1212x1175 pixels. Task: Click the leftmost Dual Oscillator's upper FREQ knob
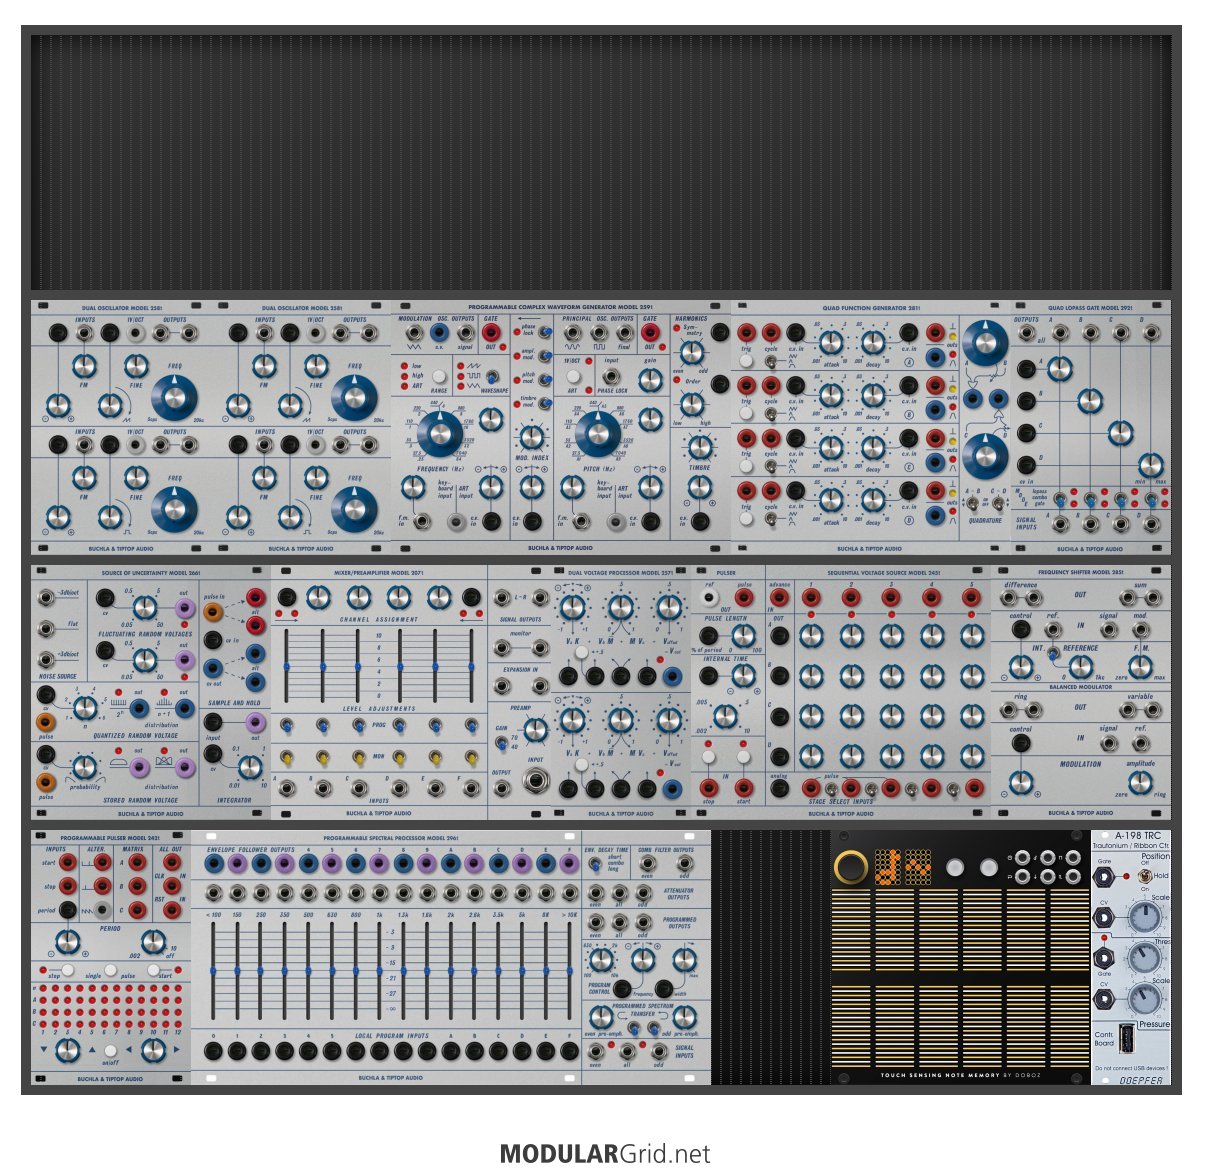pyautogui.click(x=174, y=397)
